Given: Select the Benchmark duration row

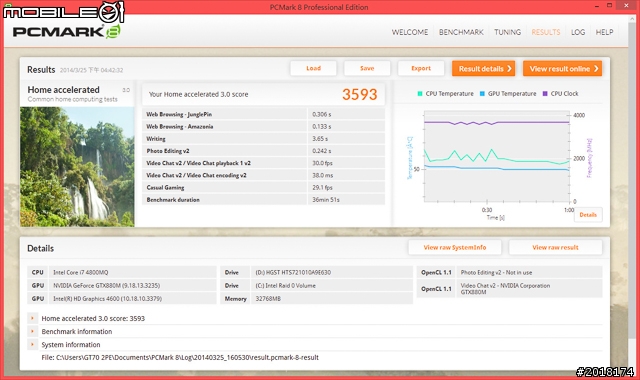Looking at the screenshot, I should click(263, 200).
